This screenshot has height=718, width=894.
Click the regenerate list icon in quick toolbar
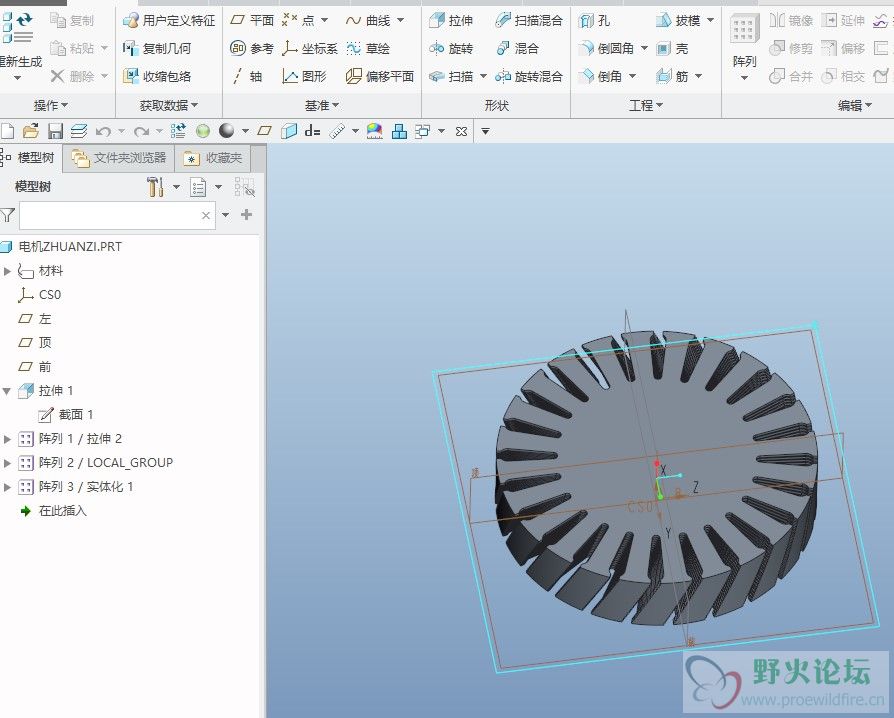click(x=178, y=132)
